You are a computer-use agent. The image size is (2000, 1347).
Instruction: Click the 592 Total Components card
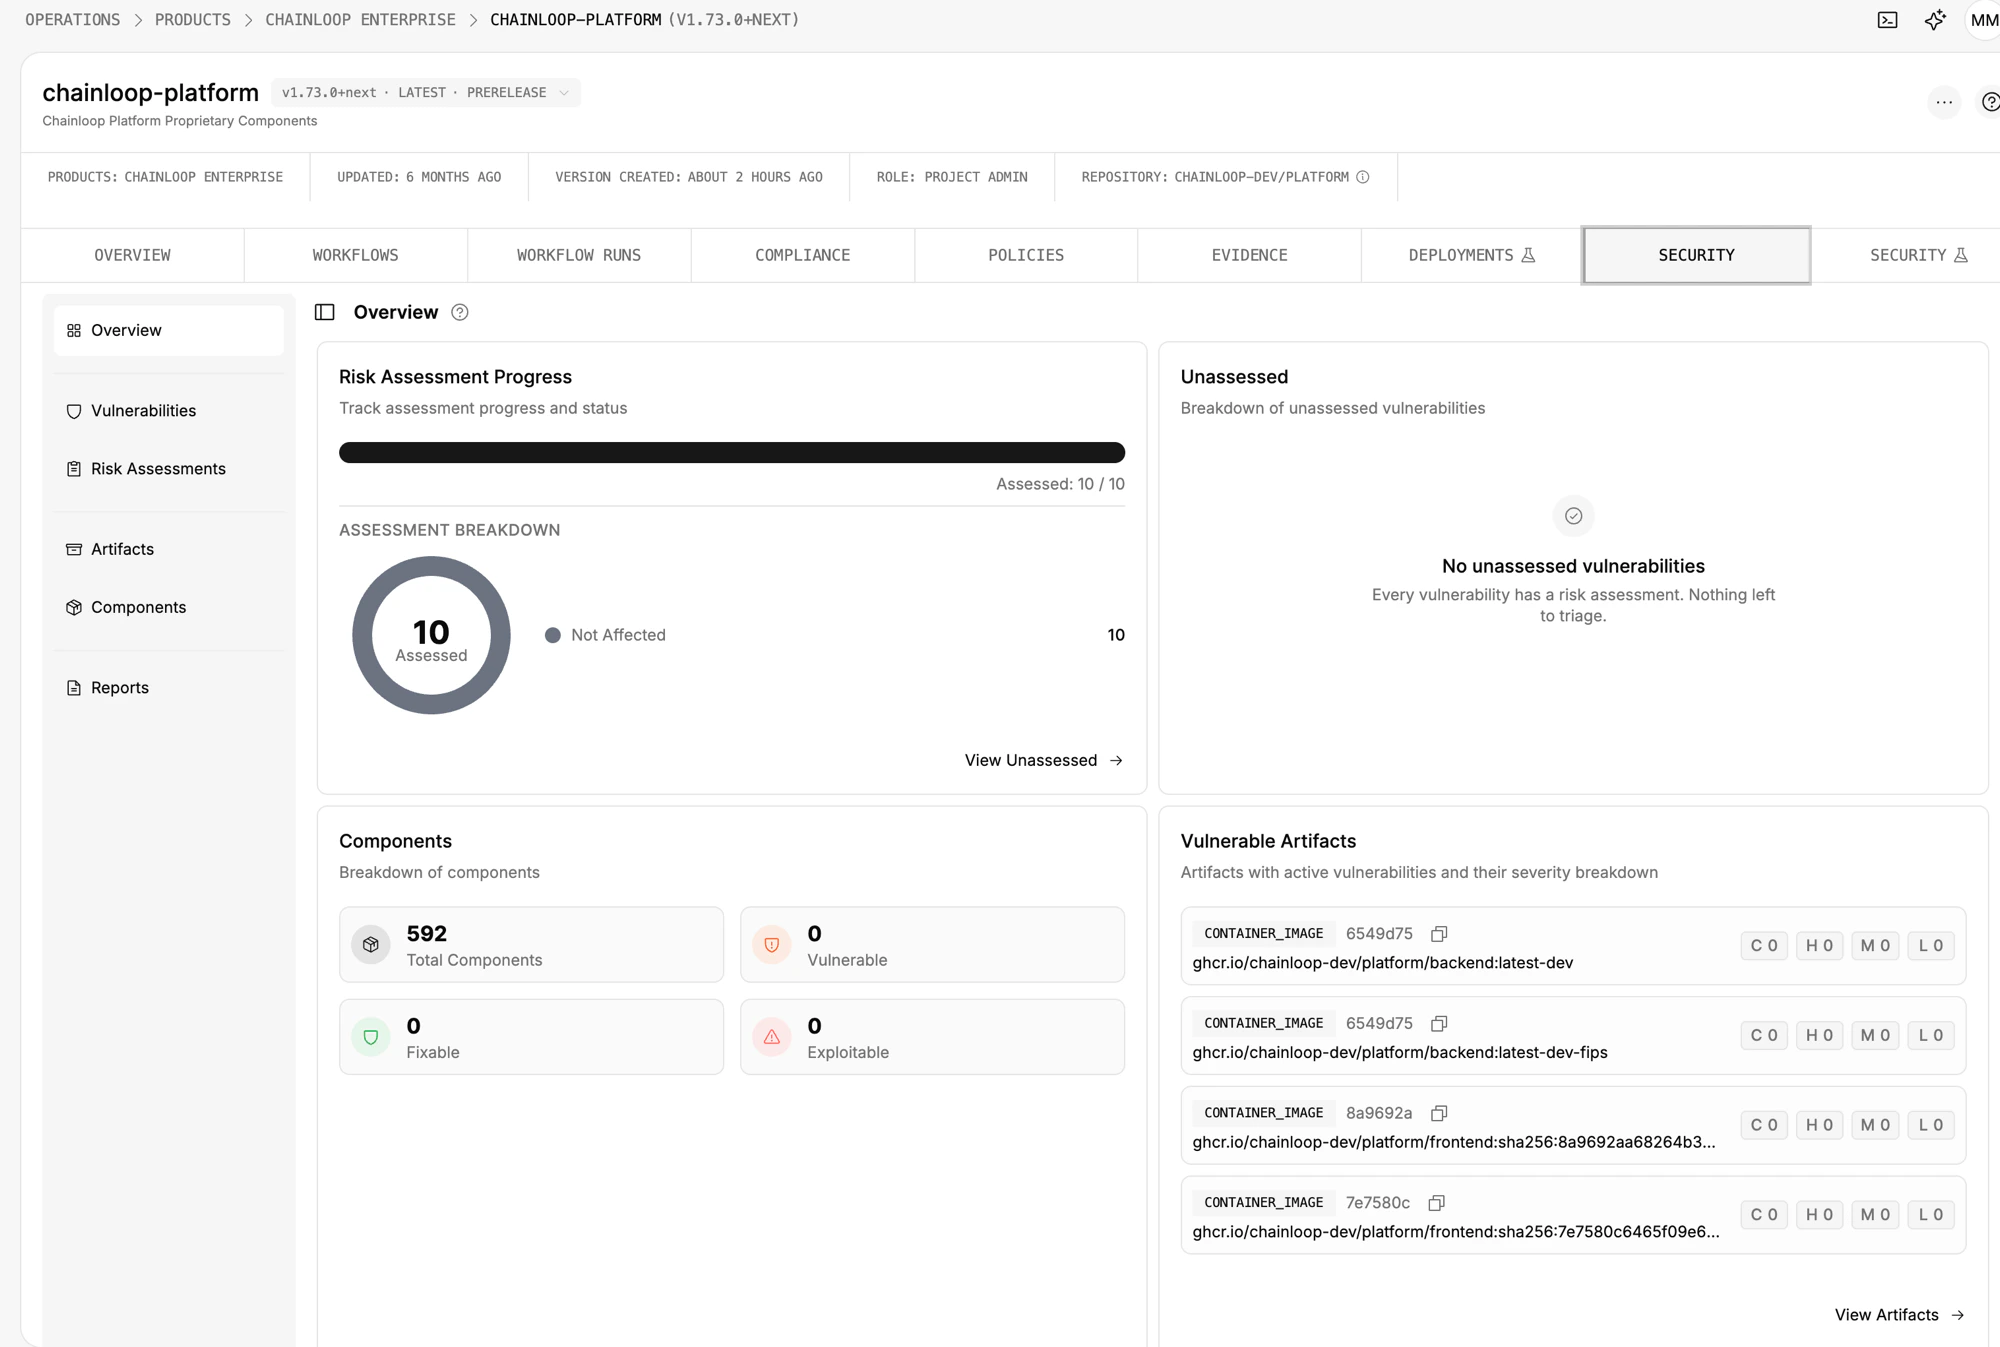(x=531, y=945)
